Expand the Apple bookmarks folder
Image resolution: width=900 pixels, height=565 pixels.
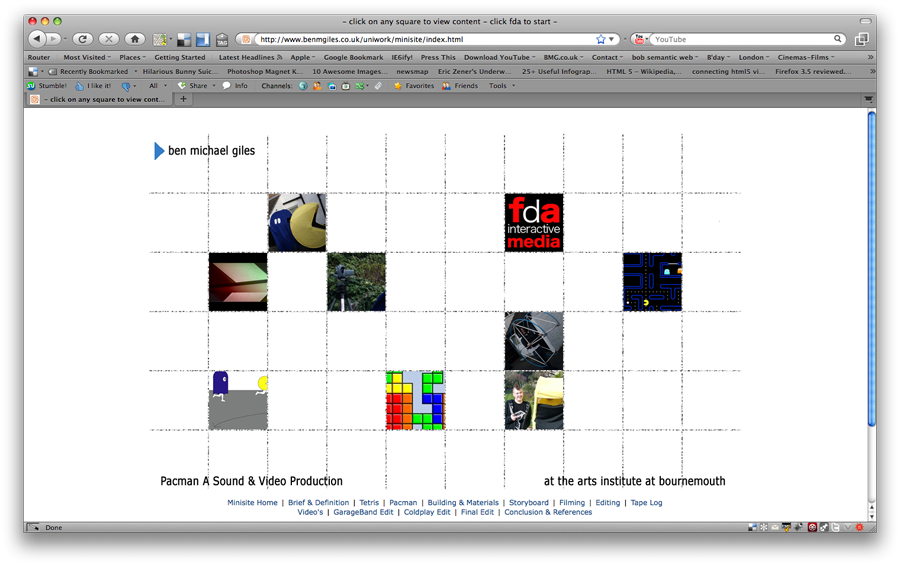pyautogui.click(x=302, y=57)
